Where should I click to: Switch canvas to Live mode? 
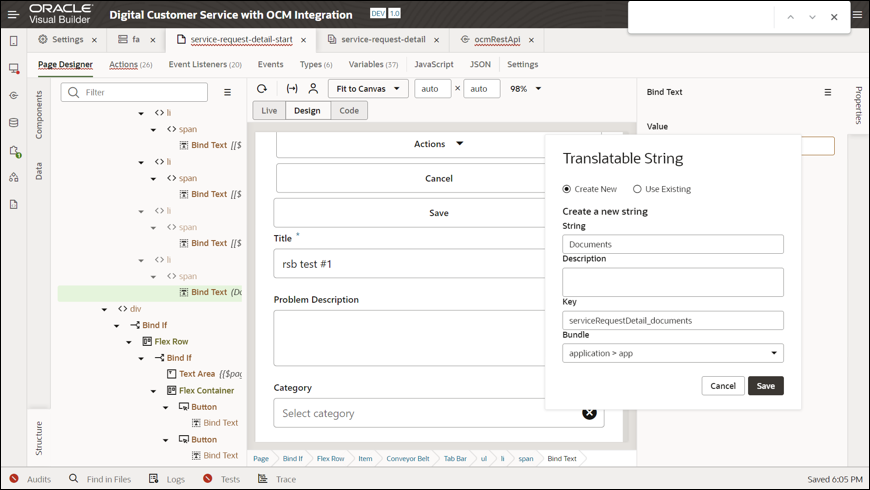coord(269,110)
